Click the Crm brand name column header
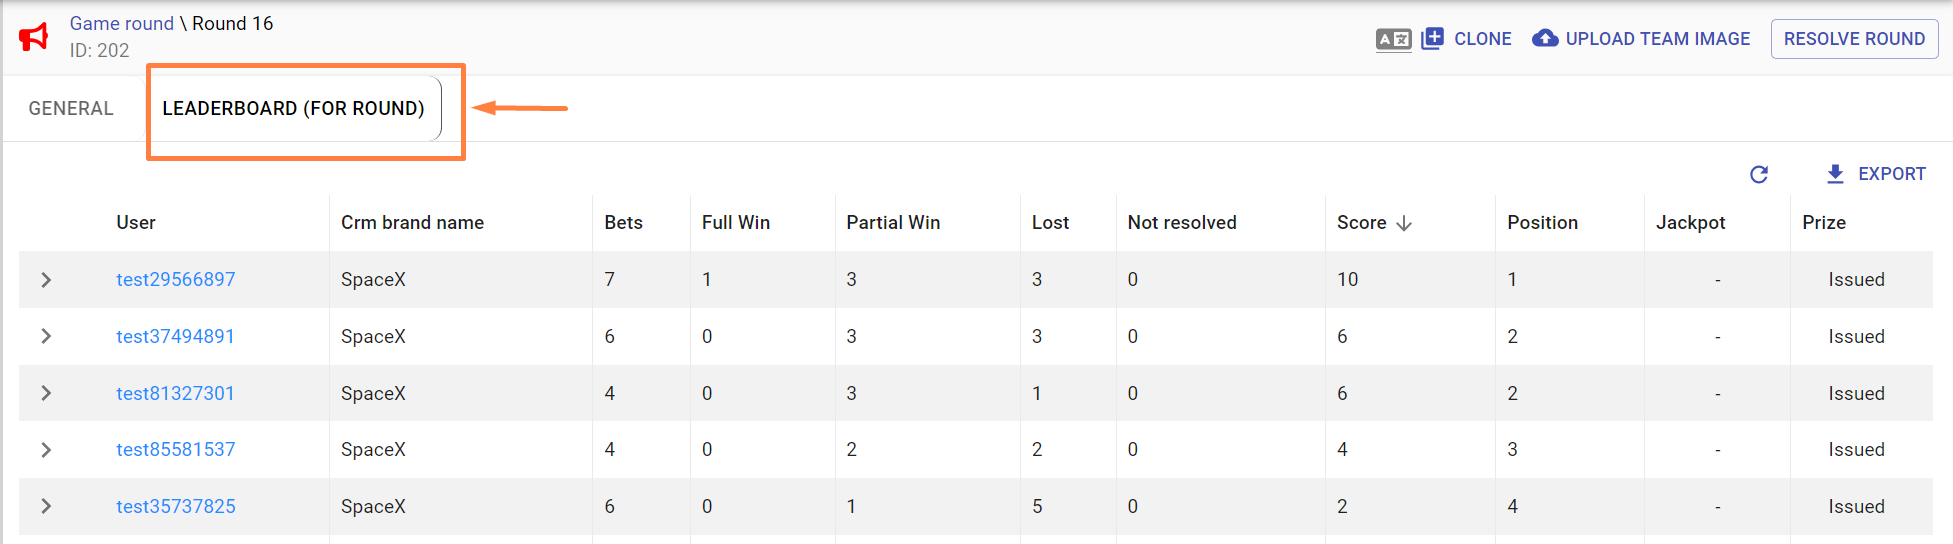Image resolution: width=1953 pixels, height=544 pixels. click(x=412, y=223)
